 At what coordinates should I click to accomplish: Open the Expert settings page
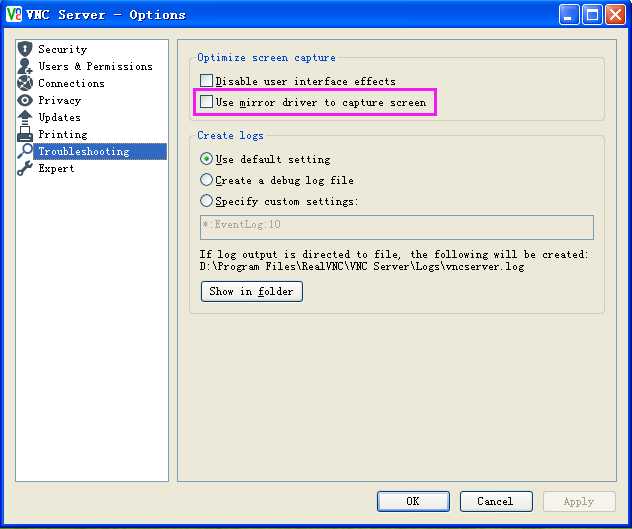56,169
